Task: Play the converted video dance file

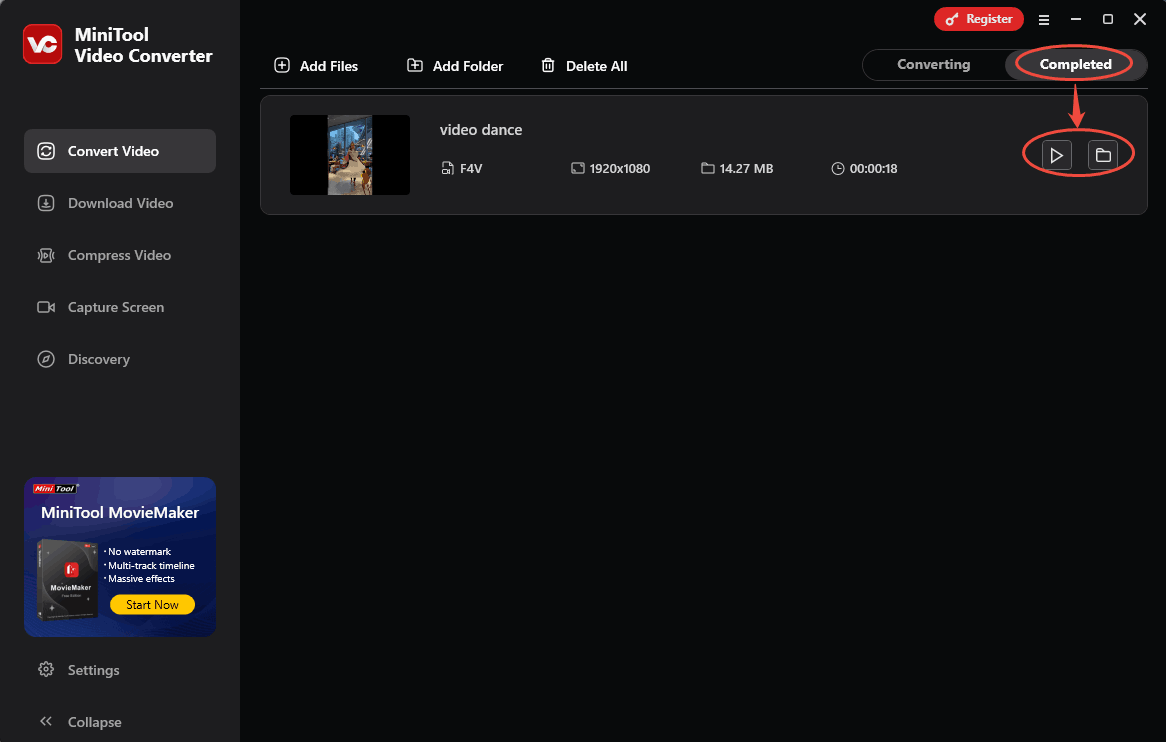Action: [x=1056, y=155]
